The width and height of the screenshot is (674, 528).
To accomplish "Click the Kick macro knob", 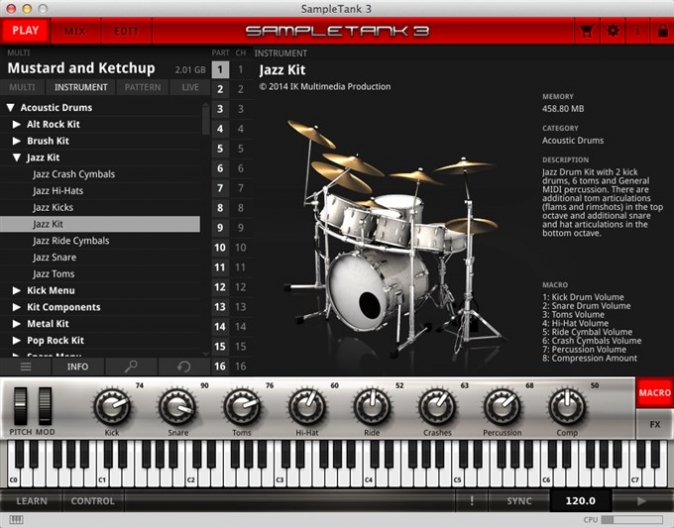I will (112, 407).
